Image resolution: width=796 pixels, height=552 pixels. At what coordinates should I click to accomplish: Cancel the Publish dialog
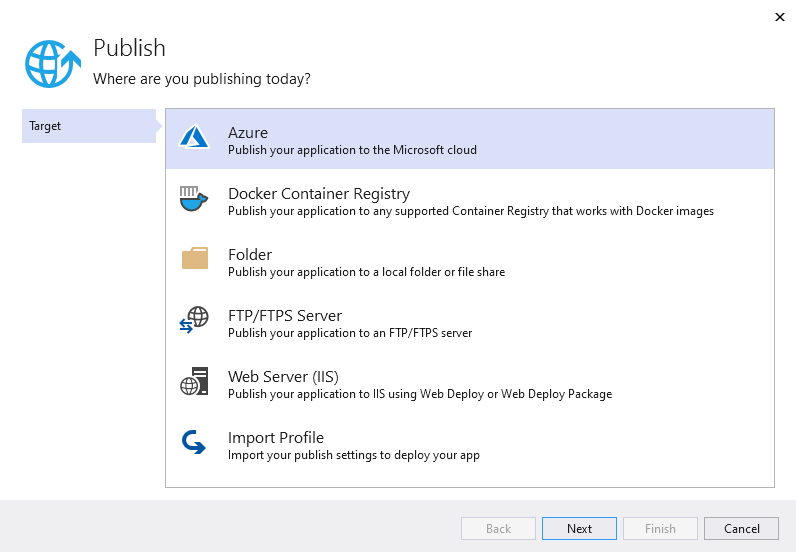coord(741,528)
